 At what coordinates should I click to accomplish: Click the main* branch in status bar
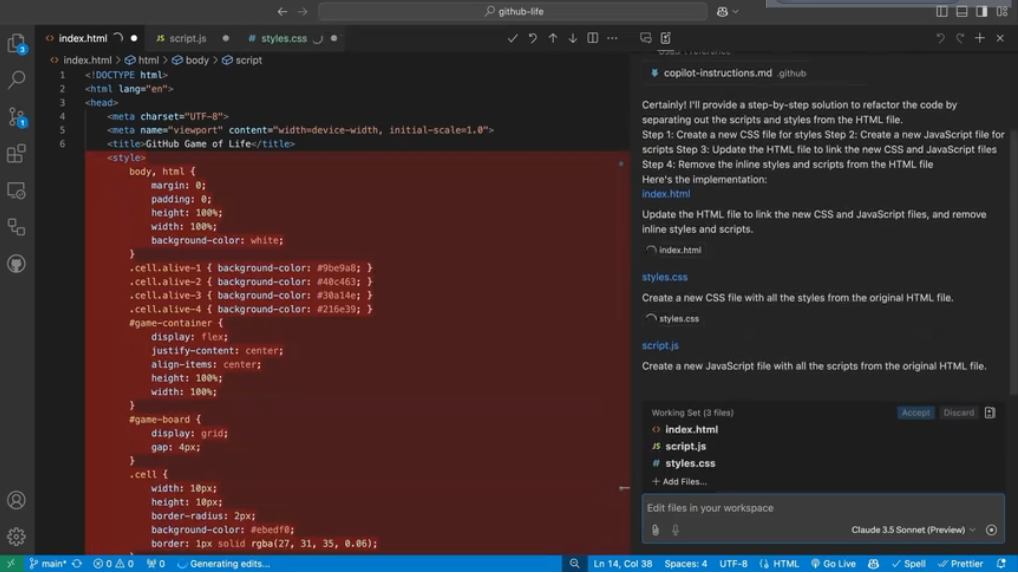click(48, 564)
